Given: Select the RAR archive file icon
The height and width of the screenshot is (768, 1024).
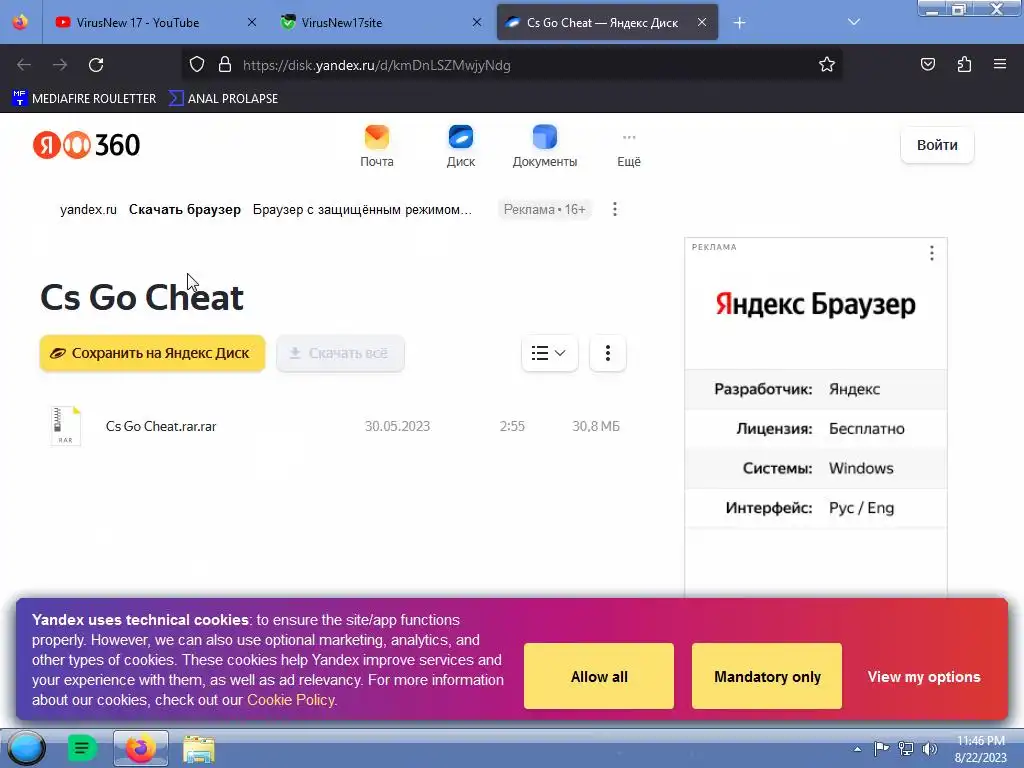Looking at the screenshot, I should click(66, 426).
